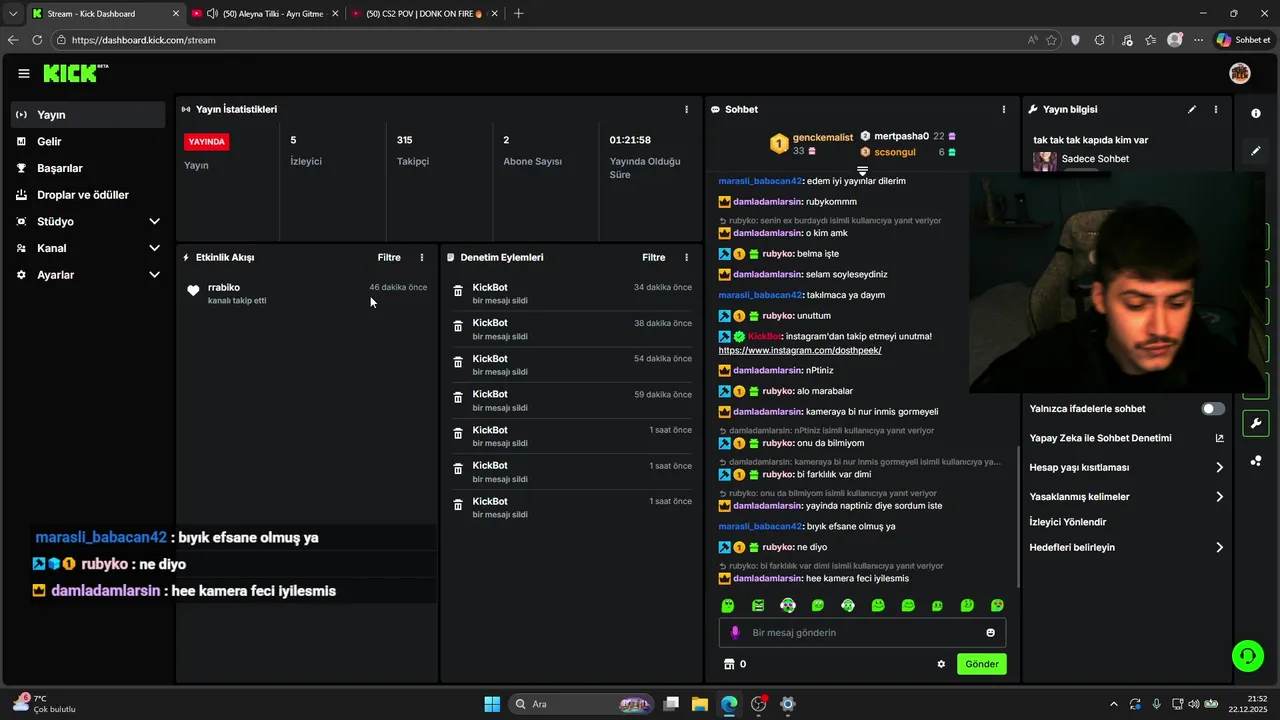Toggle Yalnızca ifadelerle sohbet switch
Screen dimensions: 1280x720
coord(1213,409)
